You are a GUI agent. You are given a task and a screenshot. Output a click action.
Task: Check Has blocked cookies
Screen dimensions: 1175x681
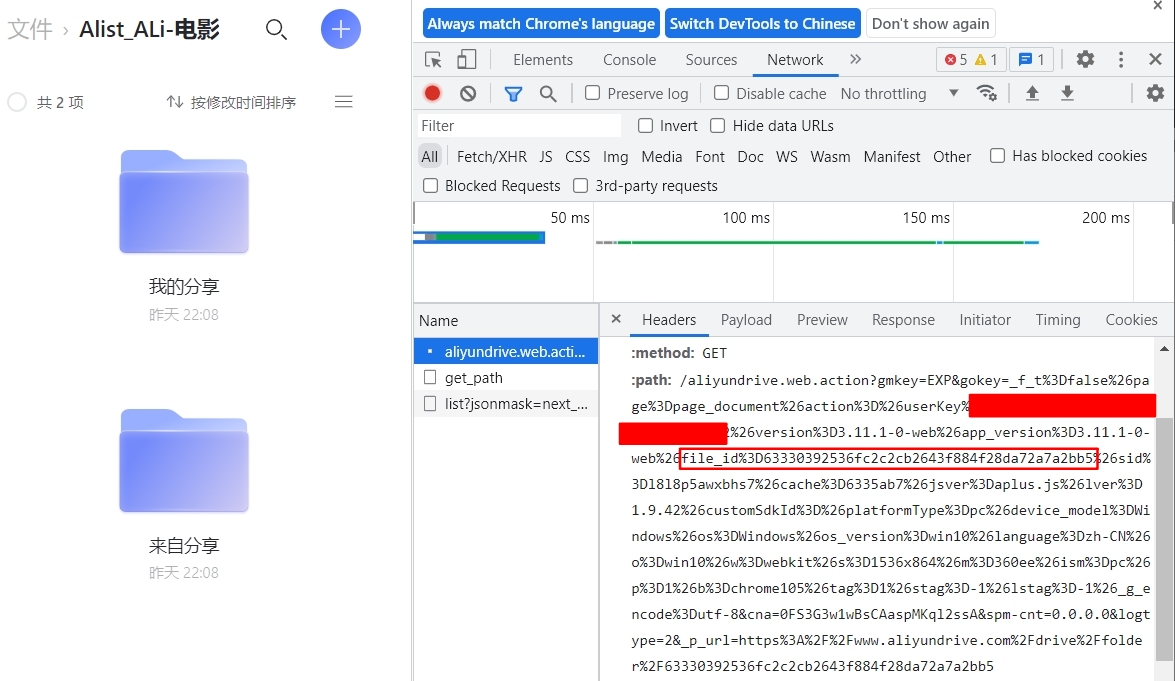[997, 156]
